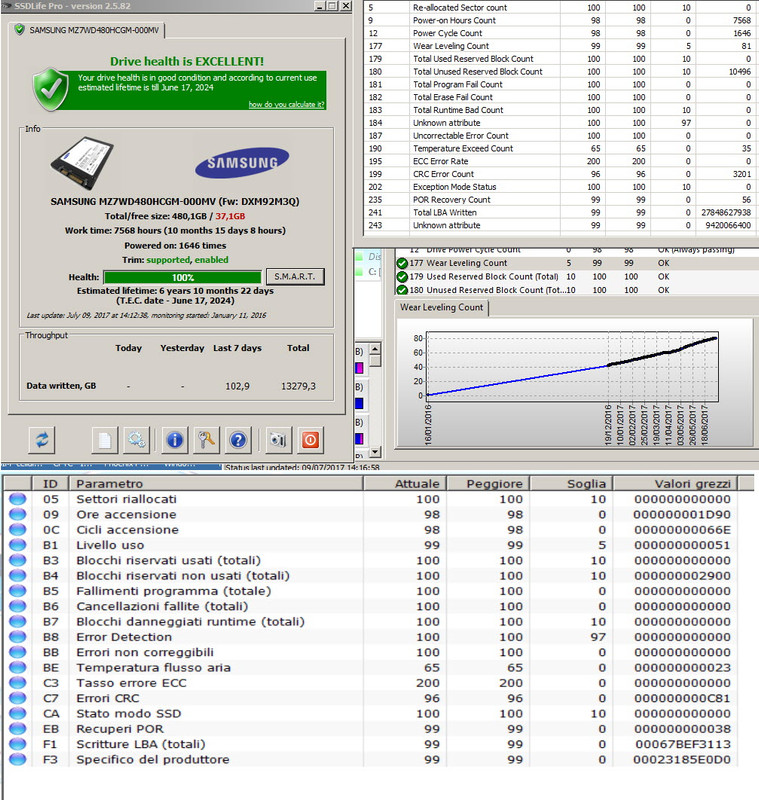The width and height of the screenshot is (759, 800).
Task: Select the SAMSUNG MZ7WD480HCGM-000MV drive tab
Action: point(87,30)
